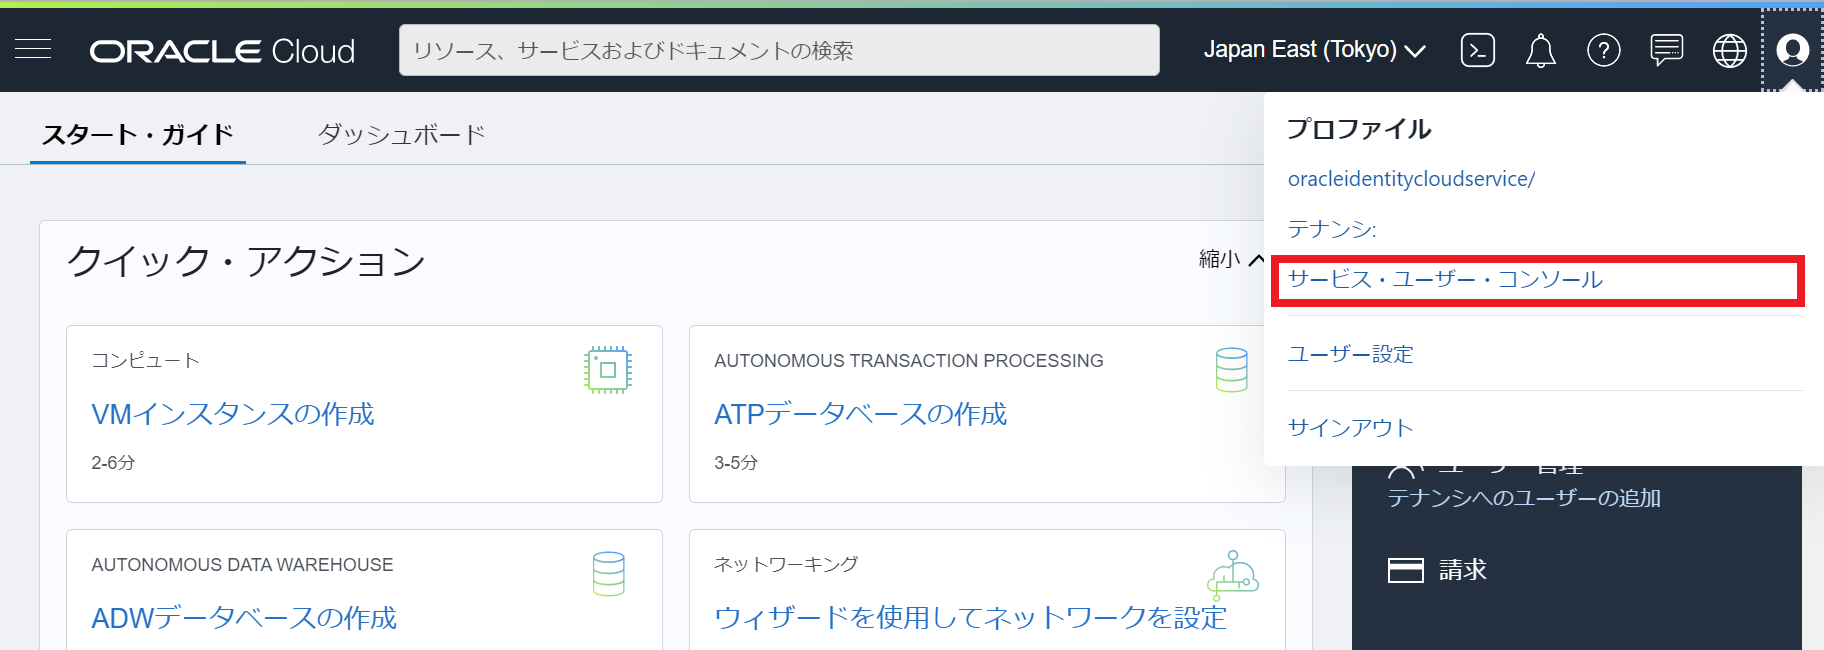
Task: Open the Cloud Shell terminal icon
Action: tap(1478, 50)
